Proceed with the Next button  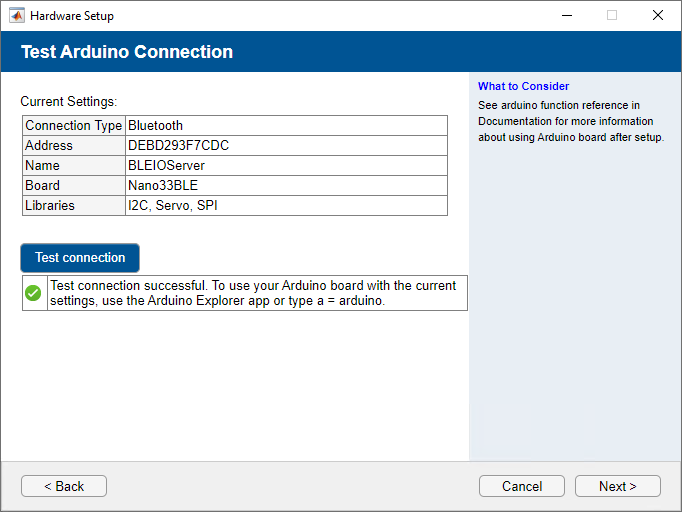tap(617, 486)
